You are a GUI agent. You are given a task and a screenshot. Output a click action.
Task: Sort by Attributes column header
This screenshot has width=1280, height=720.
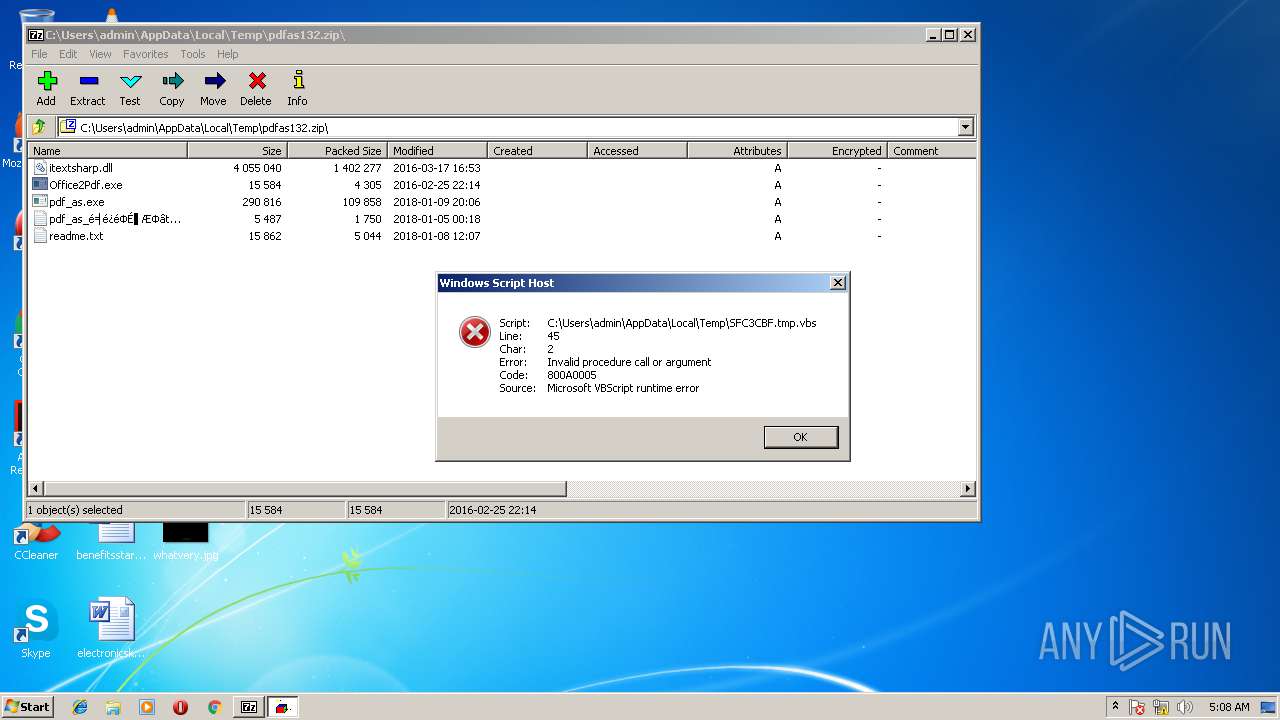coord(738,151)
